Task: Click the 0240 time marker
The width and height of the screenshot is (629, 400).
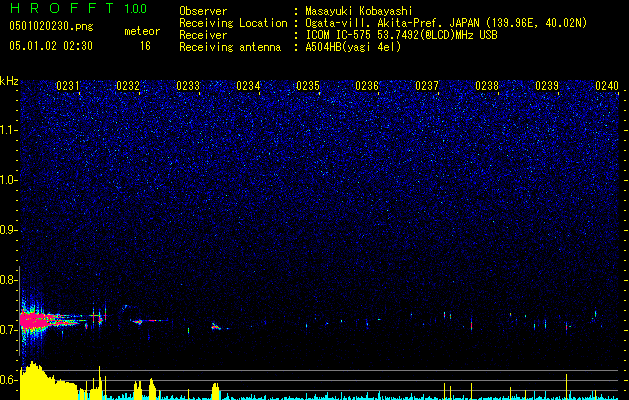Action: (x=607, y=86)
